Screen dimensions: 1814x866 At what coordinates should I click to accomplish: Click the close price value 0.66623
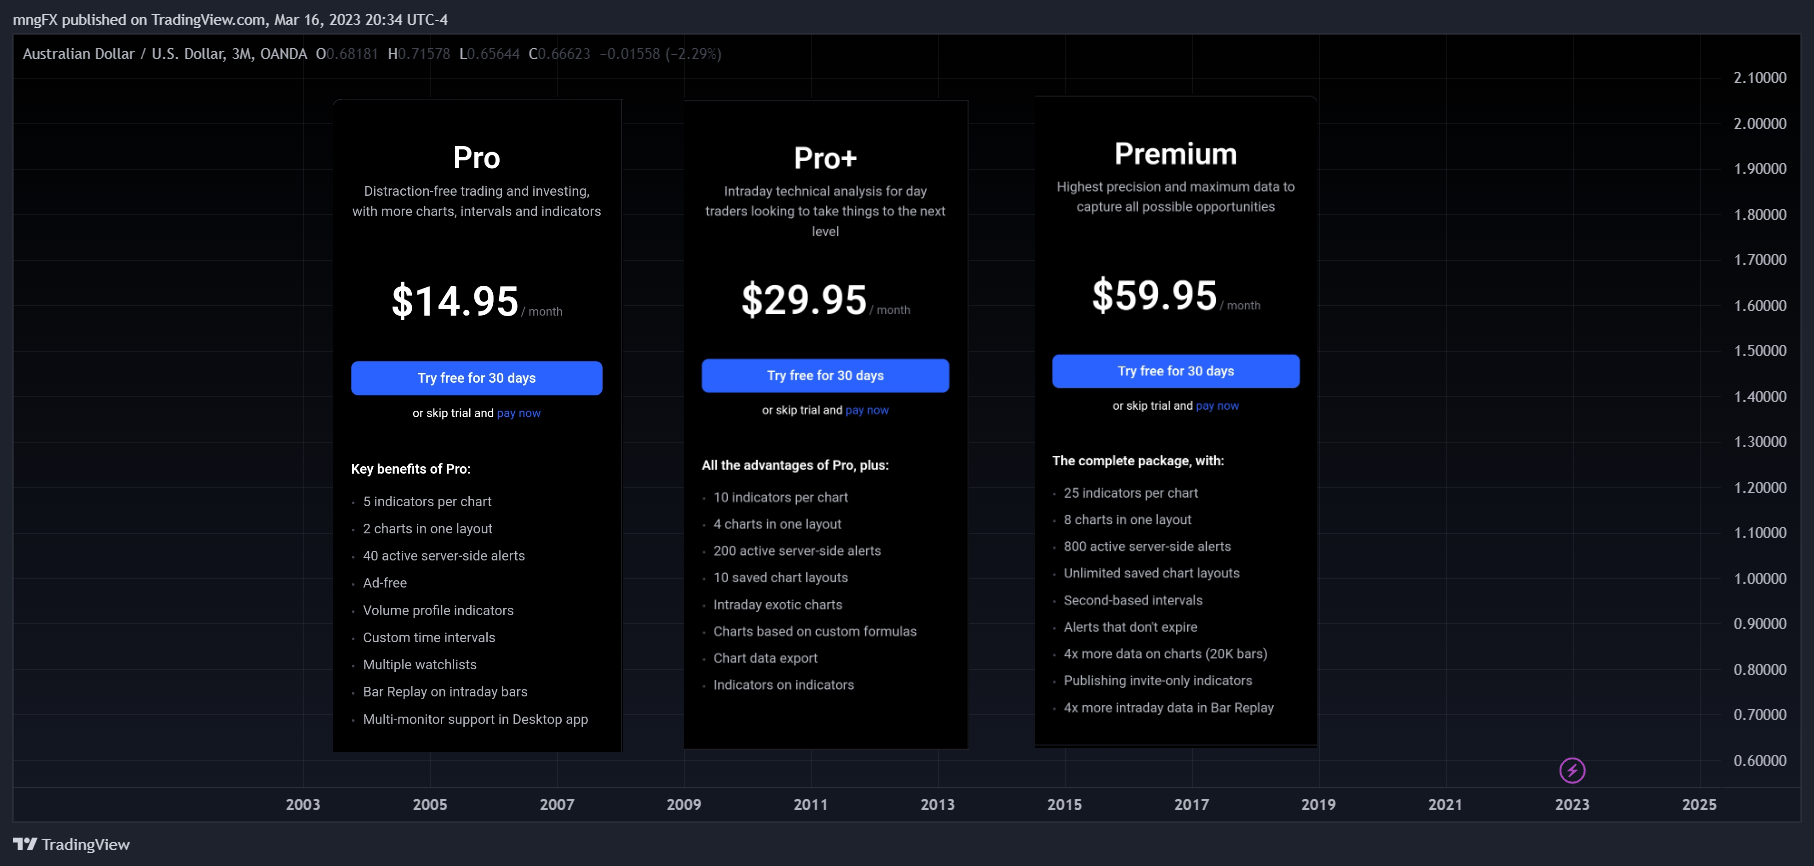coord(564,54)
